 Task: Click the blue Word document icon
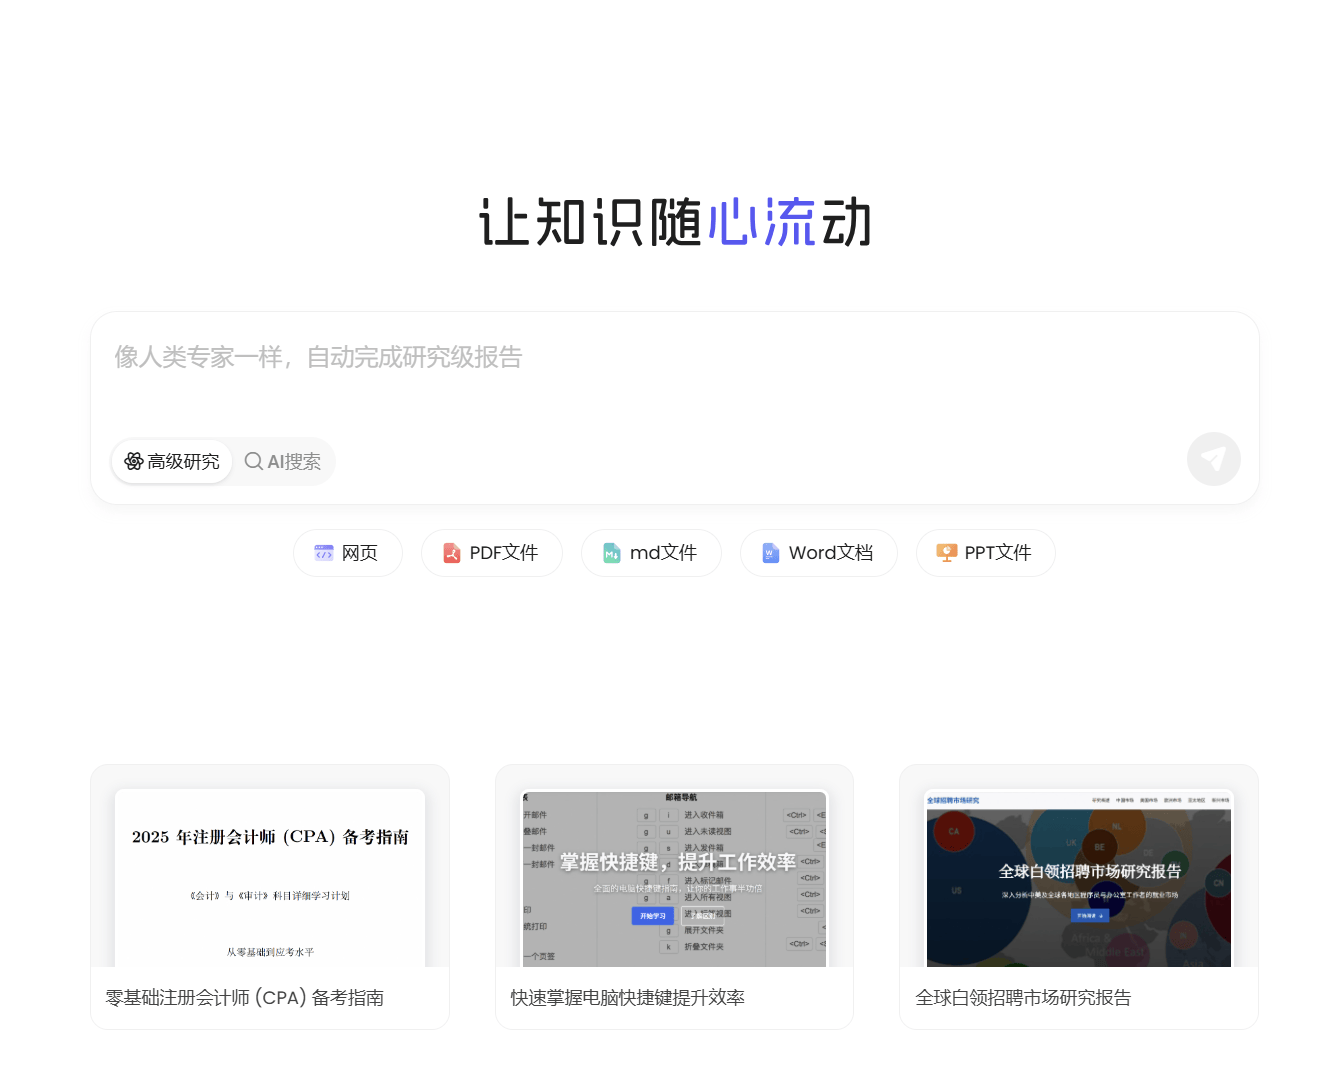click(771, 553)
